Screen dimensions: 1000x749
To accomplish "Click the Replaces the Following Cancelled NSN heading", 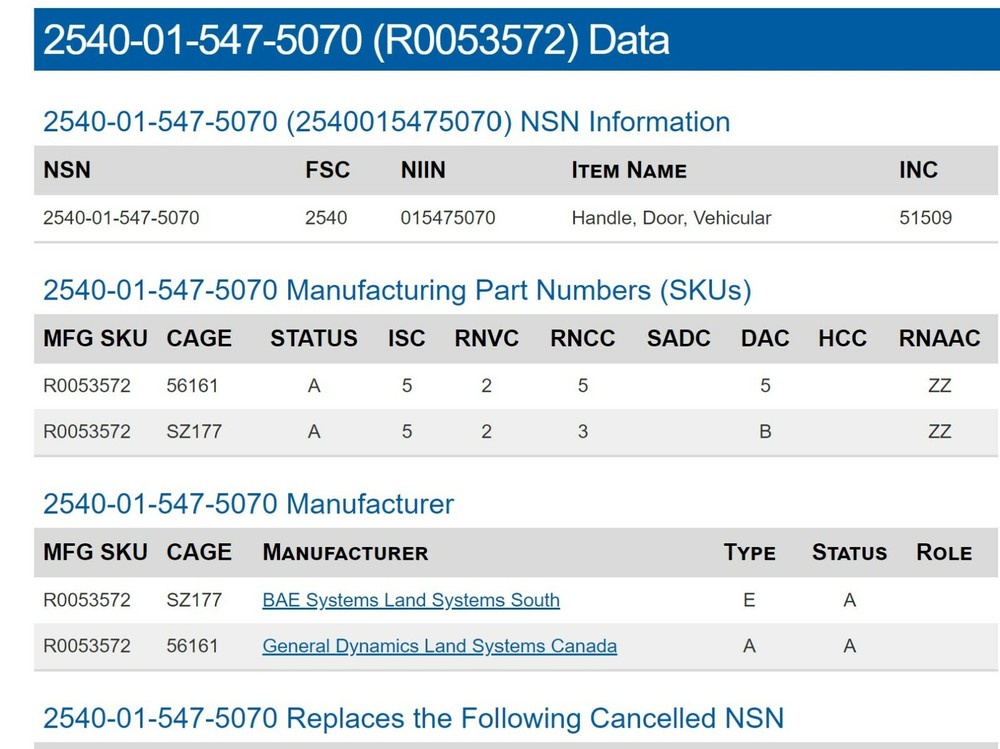I will (413, 718).
